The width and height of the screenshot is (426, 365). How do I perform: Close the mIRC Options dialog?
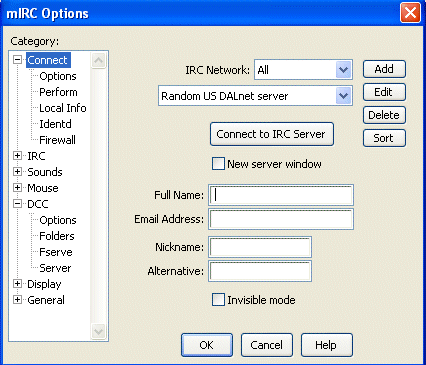coord(410,13)
